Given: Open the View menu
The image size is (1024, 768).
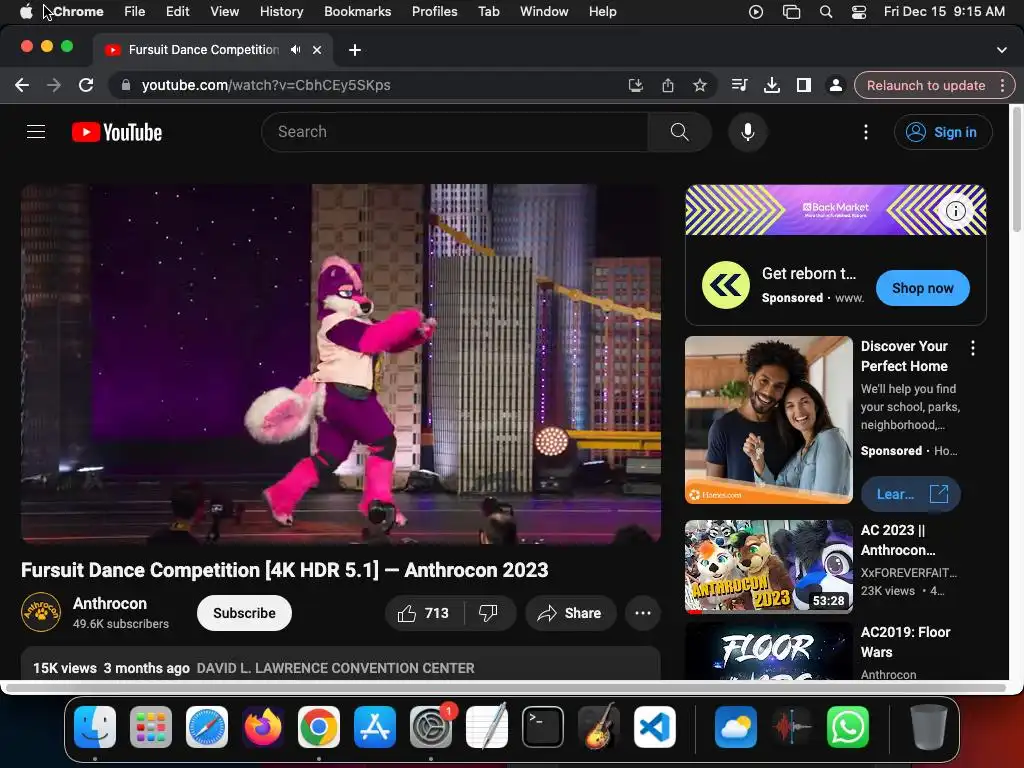Looking at the screenshot, I should pyautogui.click(x=225, y=12).
